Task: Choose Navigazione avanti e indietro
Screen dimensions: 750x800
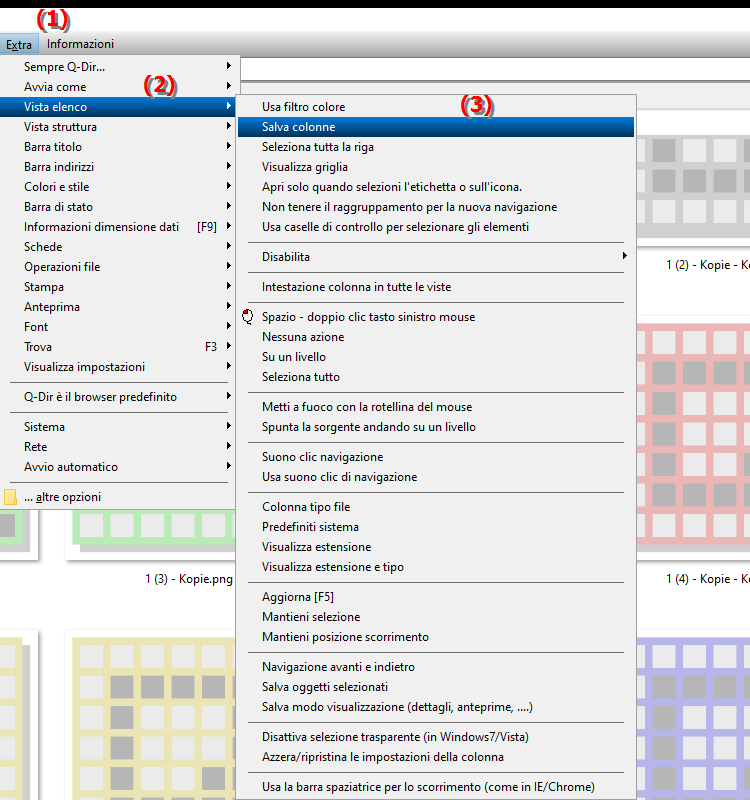Action: pyautogui.click(x=436, y=667)
